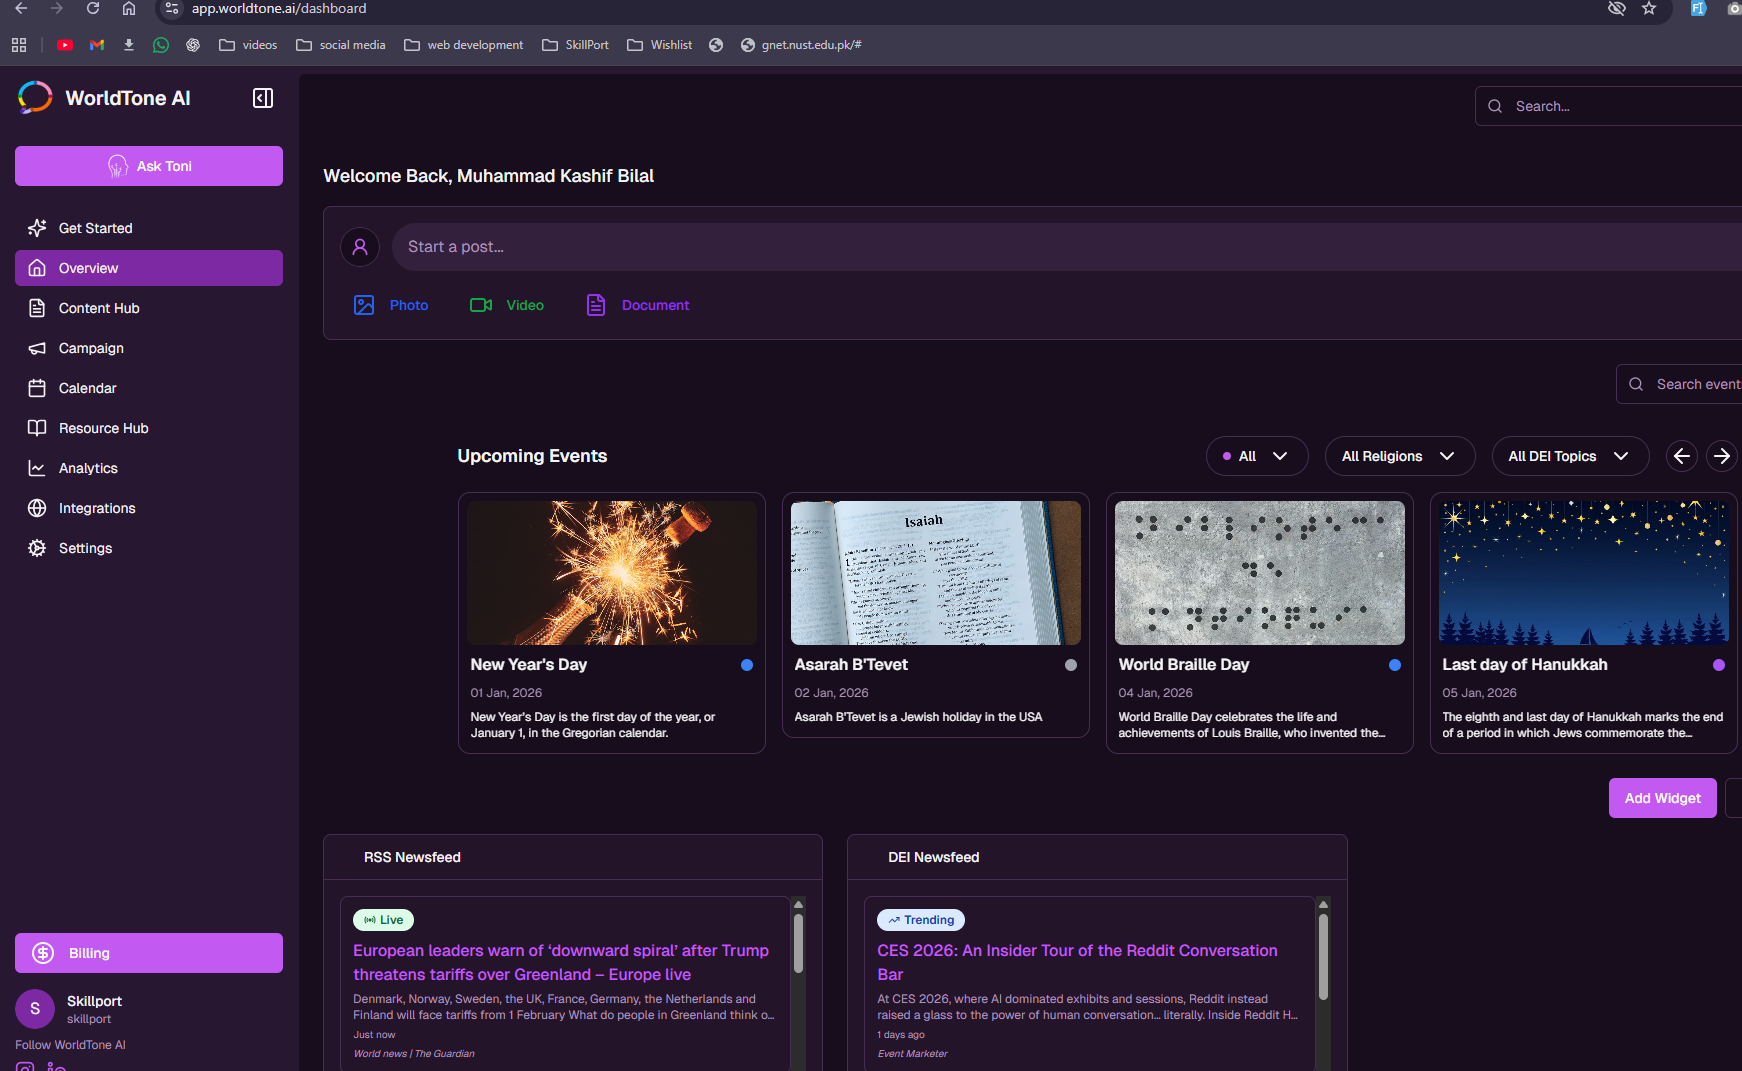Toggle the dot on Last day of Hanukkah card
Screen dimensions: 1742x1071
coord(1719,664)
